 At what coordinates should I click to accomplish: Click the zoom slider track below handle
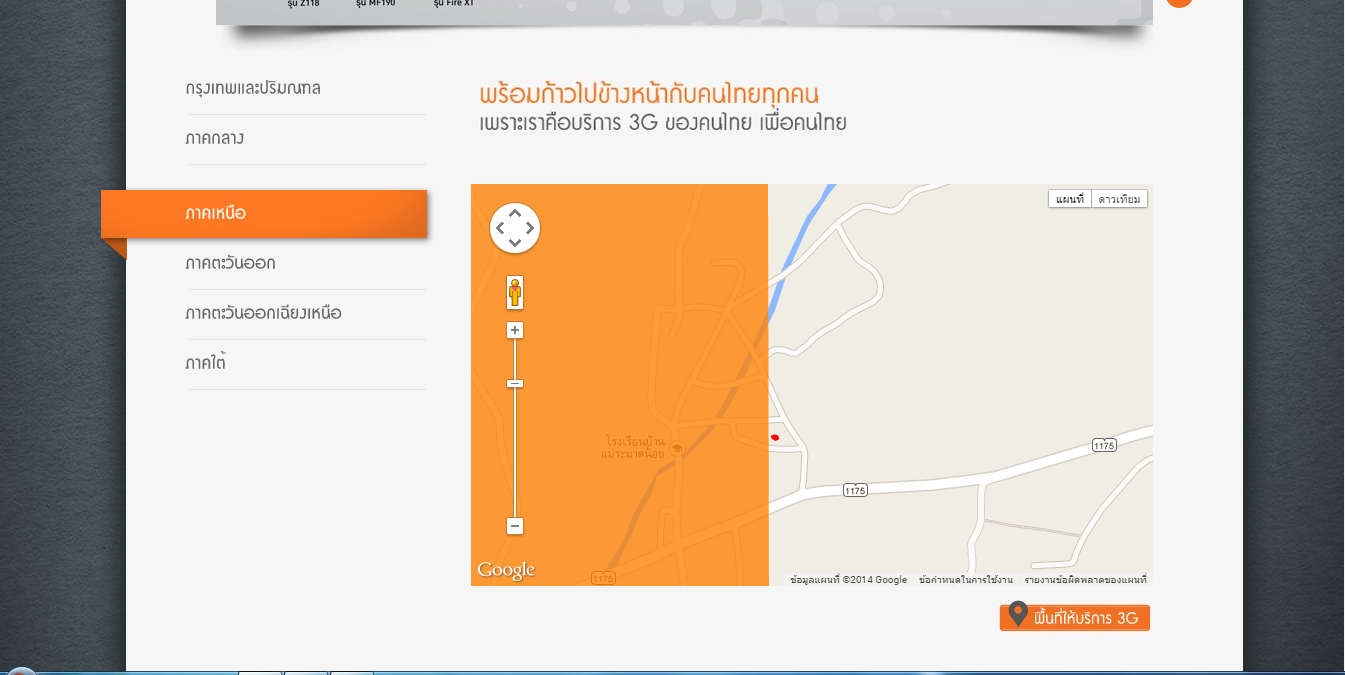coord(515,452)
